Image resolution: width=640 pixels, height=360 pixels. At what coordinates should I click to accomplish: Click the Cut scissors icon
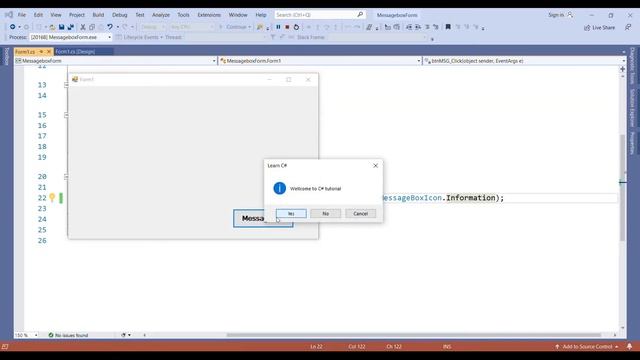[x=83, y=27]
